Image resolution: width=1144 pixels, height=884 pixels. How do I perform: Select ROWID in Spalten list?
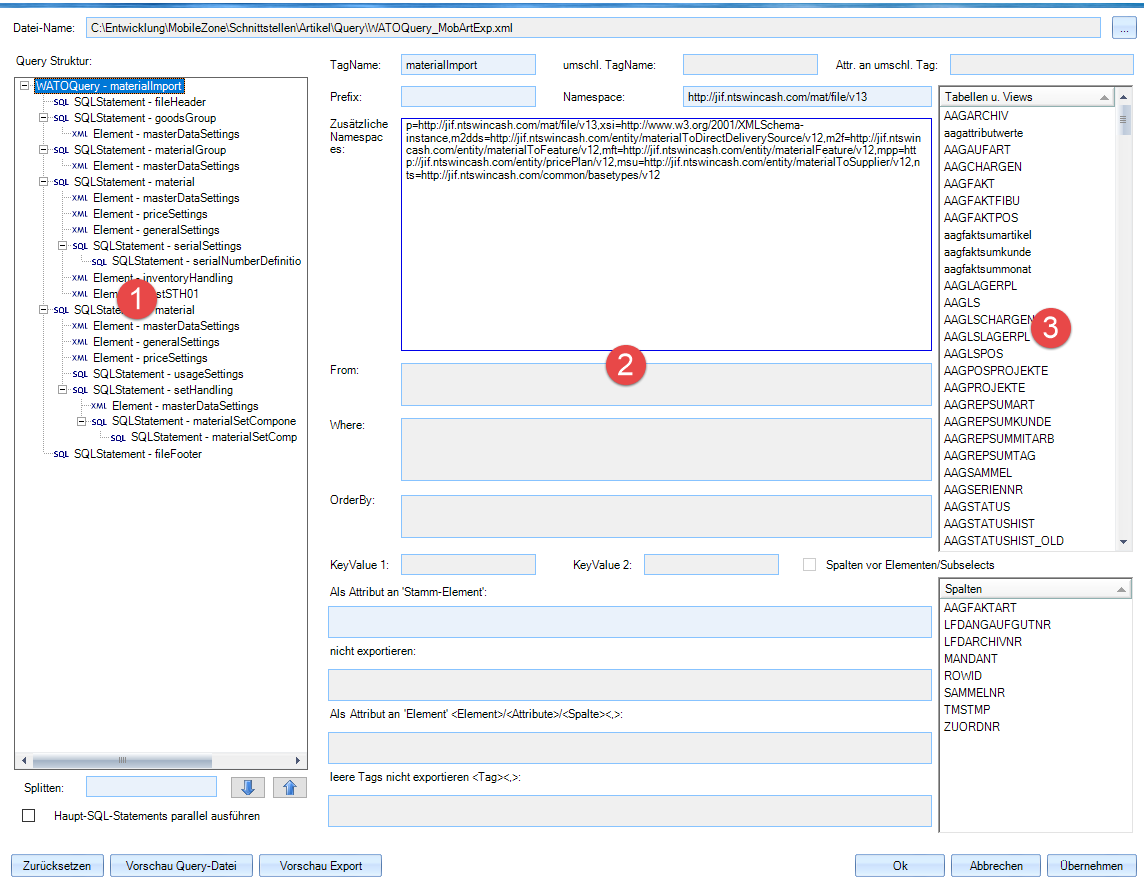(962, 675)
